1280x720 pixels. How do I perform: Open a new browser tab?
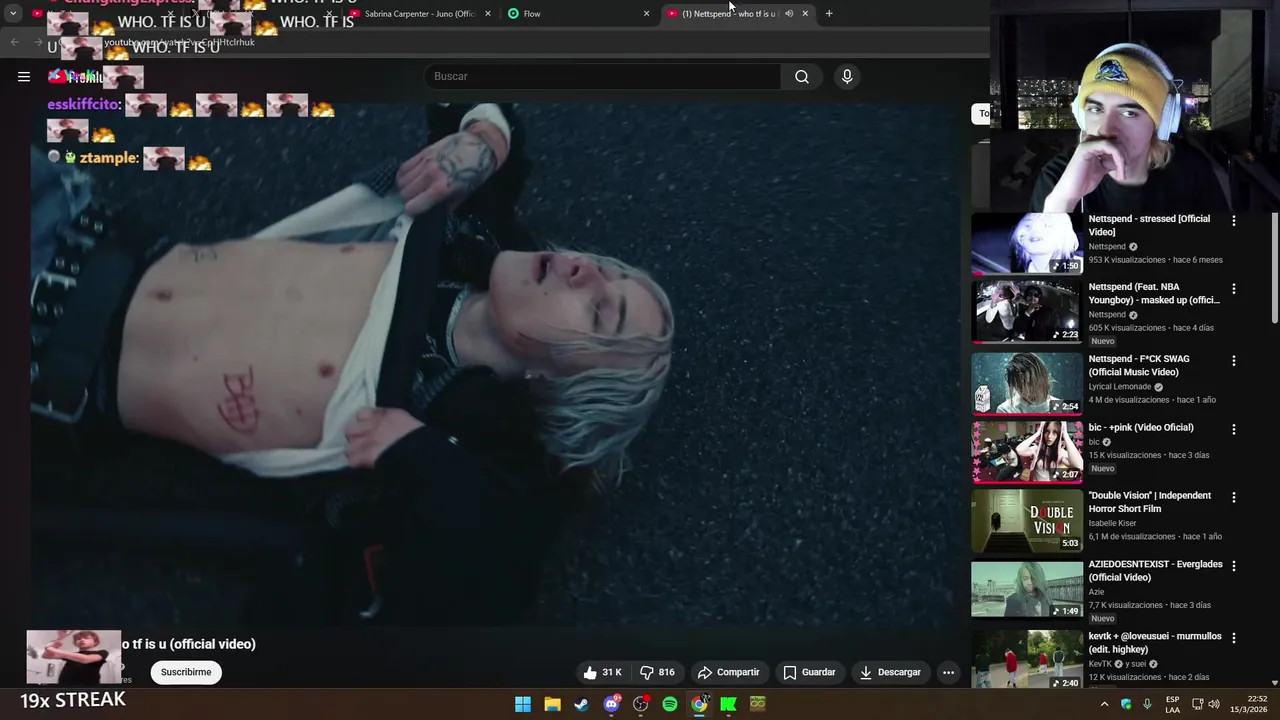pyautogui.click(x=829, y=14)
